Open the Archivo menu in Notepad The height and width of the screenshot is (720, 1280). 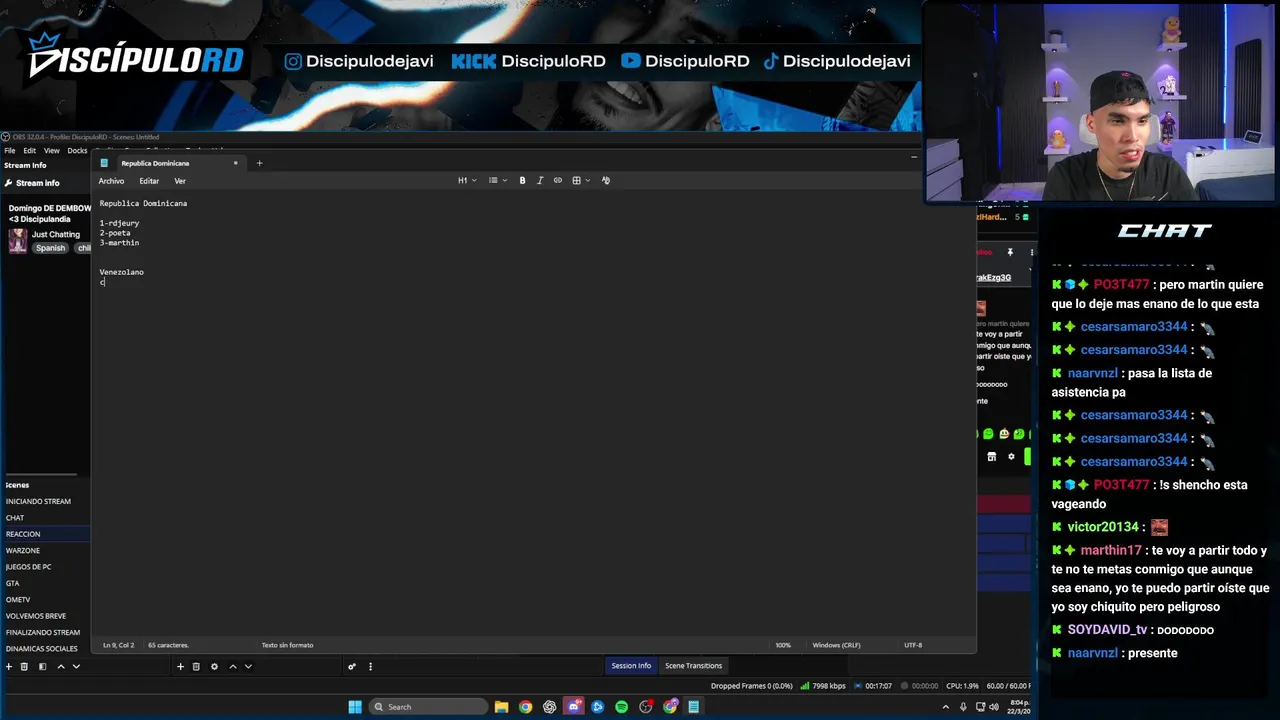111,181
